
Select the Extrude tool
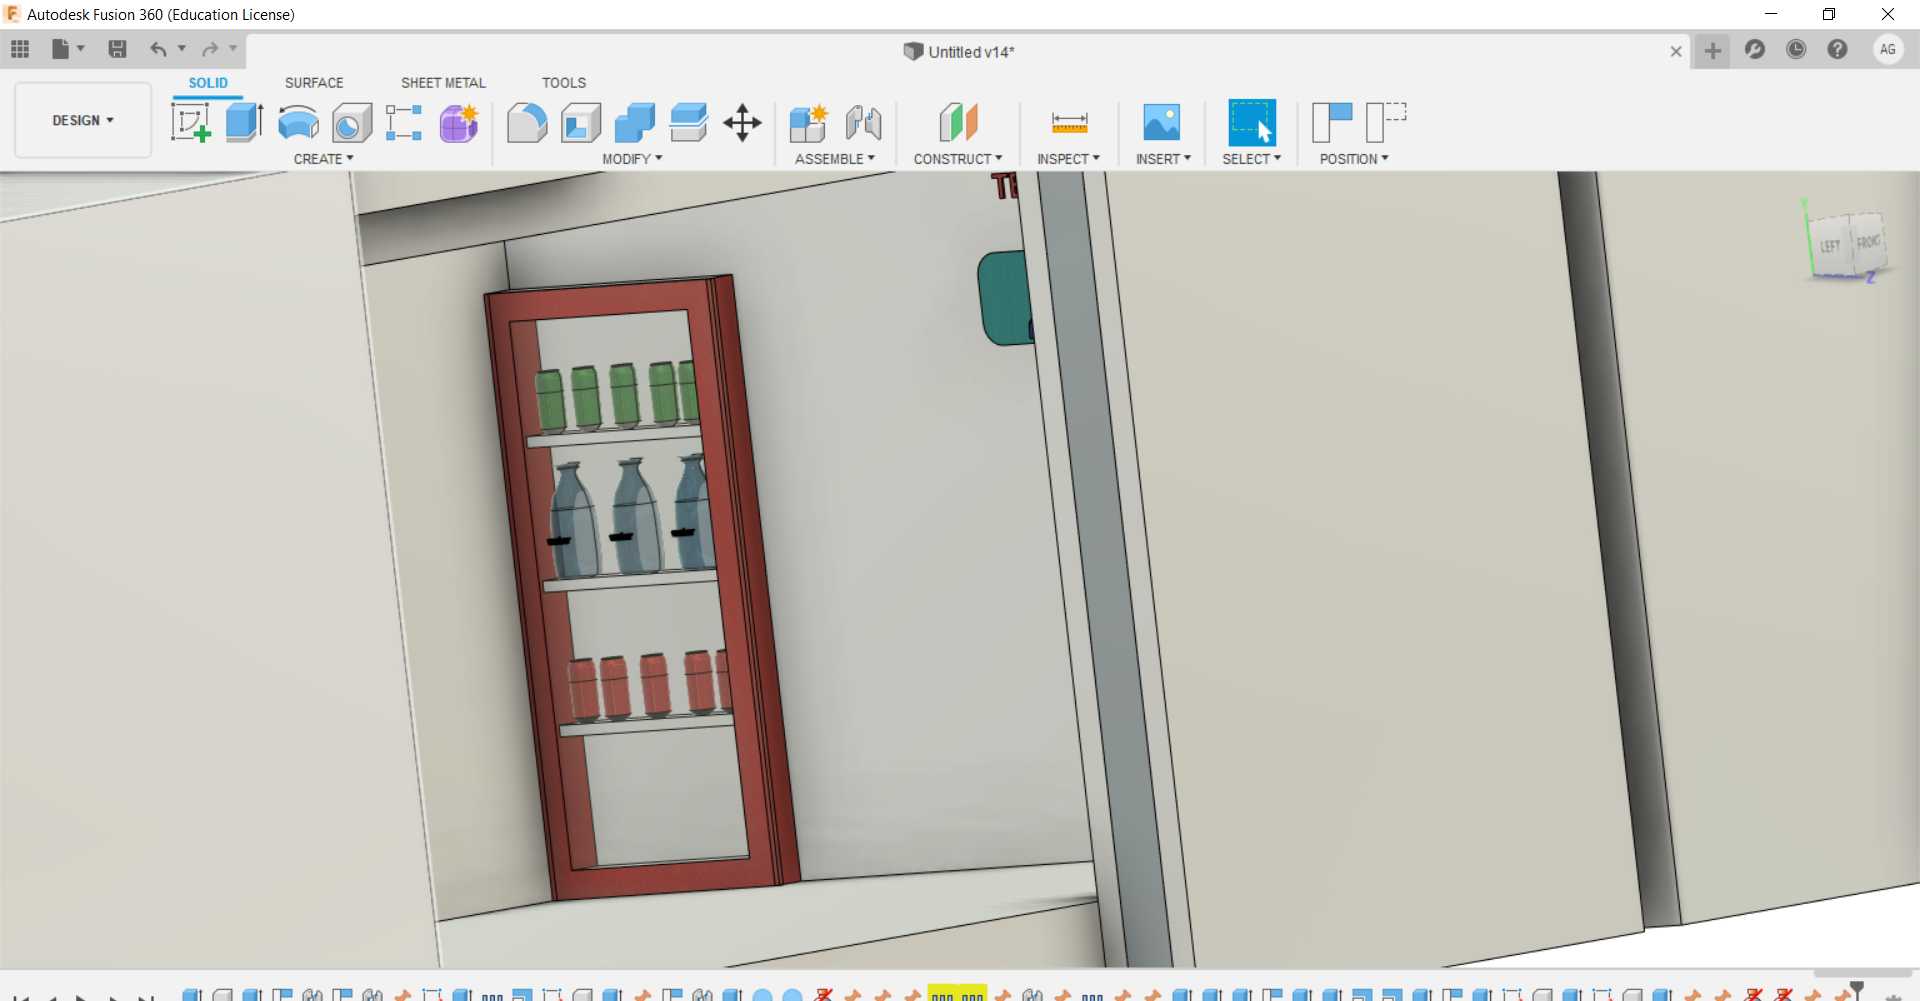(244, 123)
